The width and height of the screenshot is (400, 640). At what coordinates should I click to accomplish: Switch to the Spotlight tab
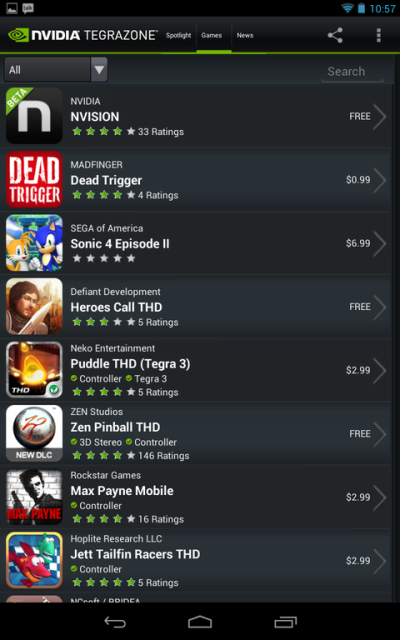178,36
